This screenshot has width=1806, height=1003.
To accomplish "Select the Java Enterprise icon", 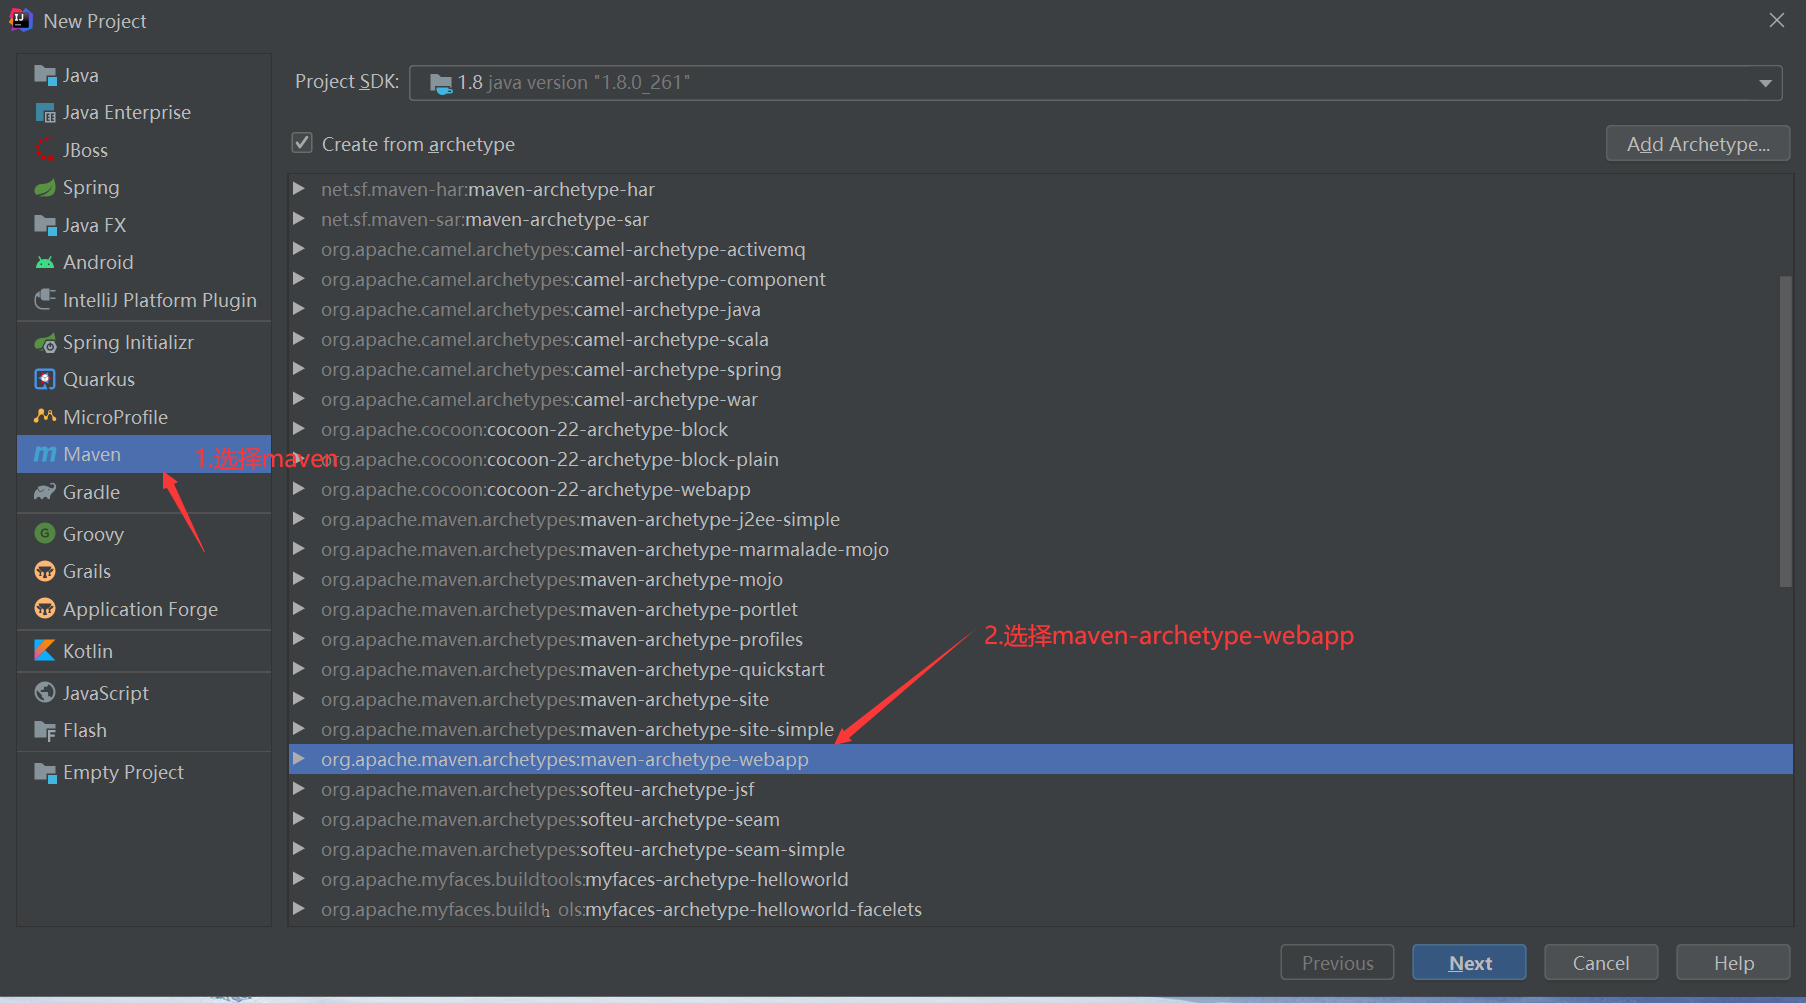I will pos(45,112).
